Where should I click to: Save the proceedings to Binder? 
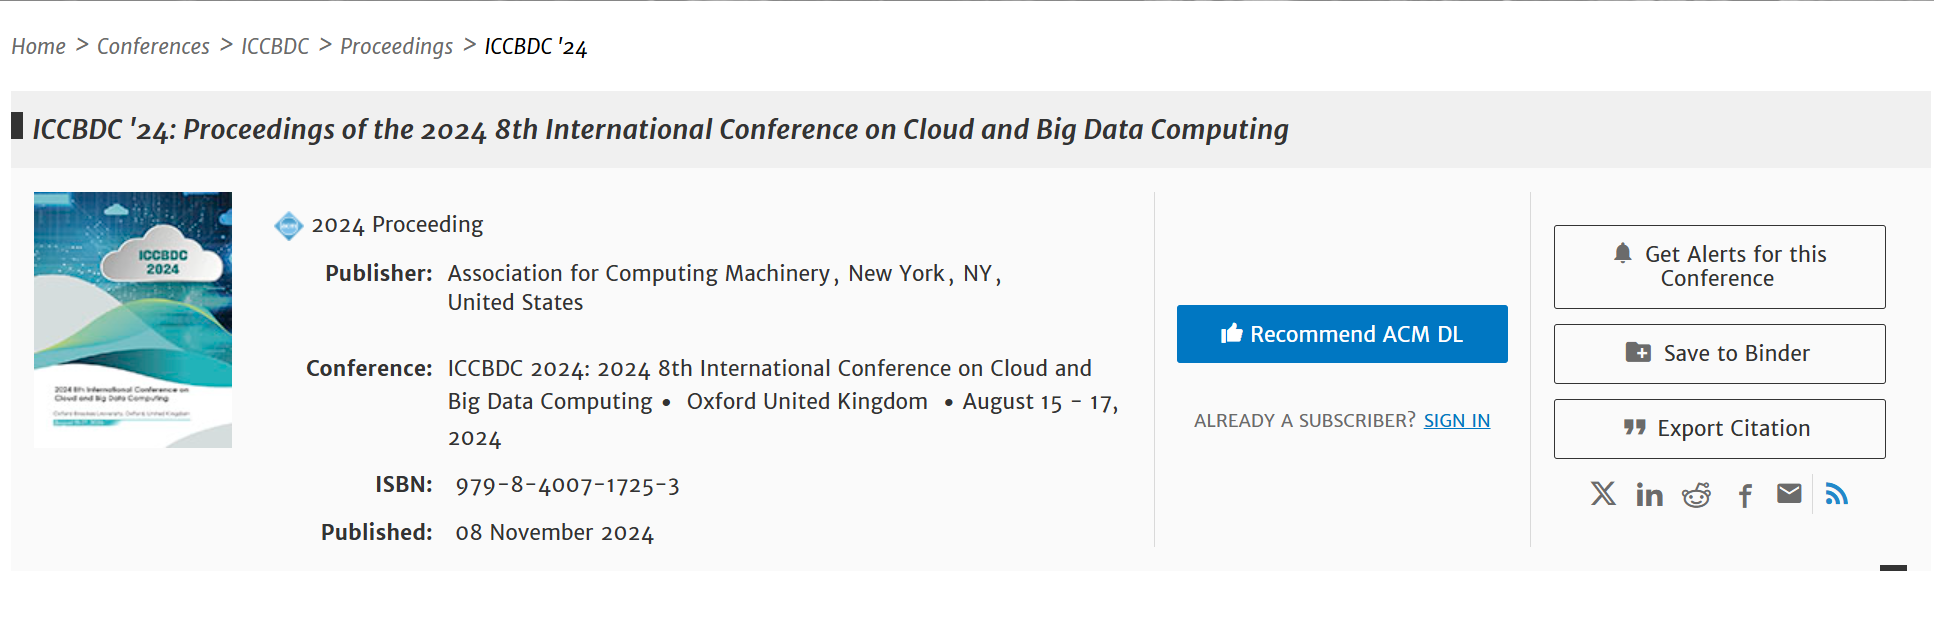[1719, 354]
